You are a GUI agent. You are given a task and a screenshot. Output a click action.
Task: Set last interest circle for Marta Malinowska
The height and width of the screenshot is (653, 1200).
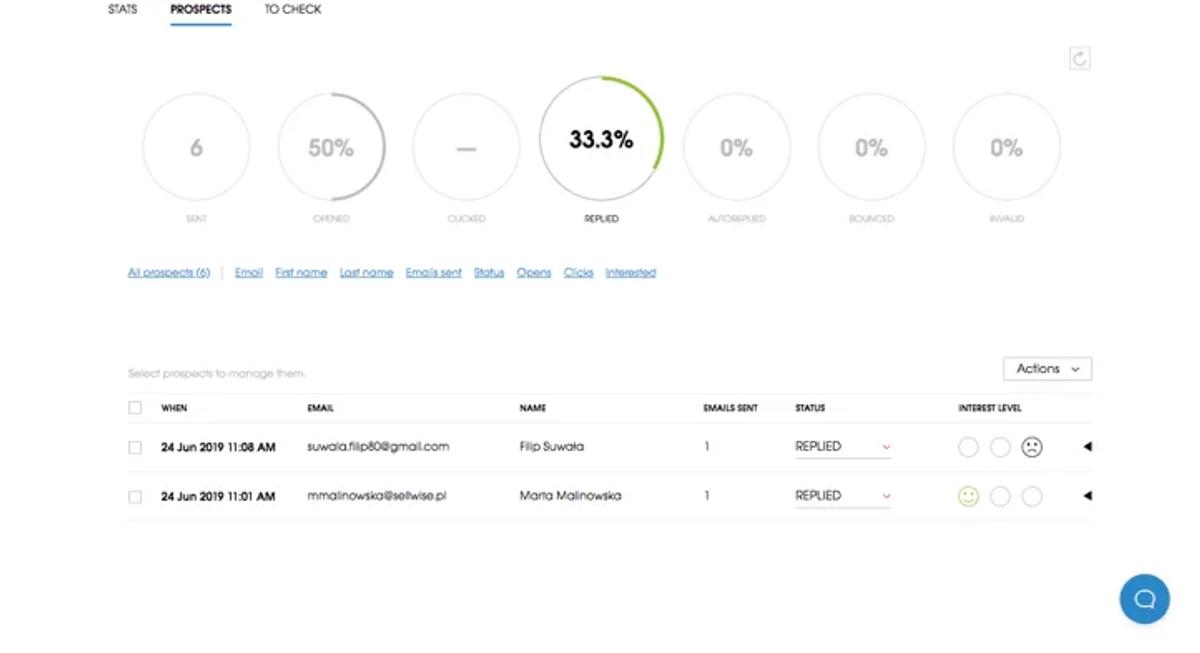pos(1032,496)
